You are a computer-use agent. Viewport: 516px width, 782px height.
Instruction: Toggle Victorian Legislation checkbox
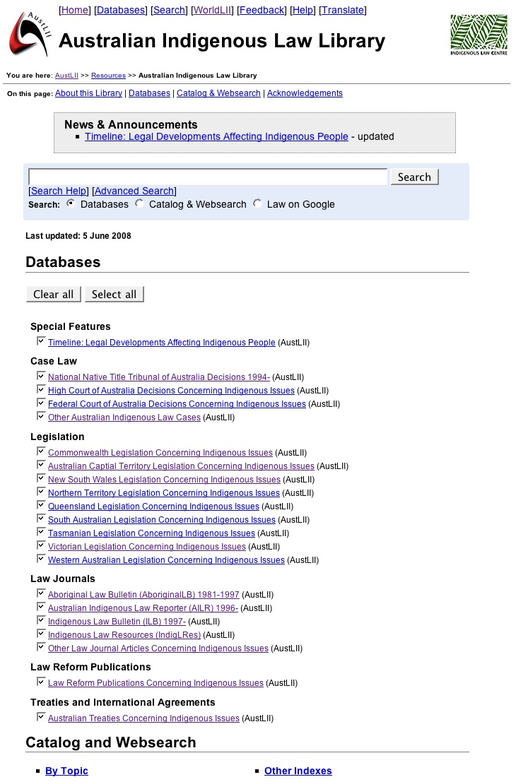[x=41, y=546]
